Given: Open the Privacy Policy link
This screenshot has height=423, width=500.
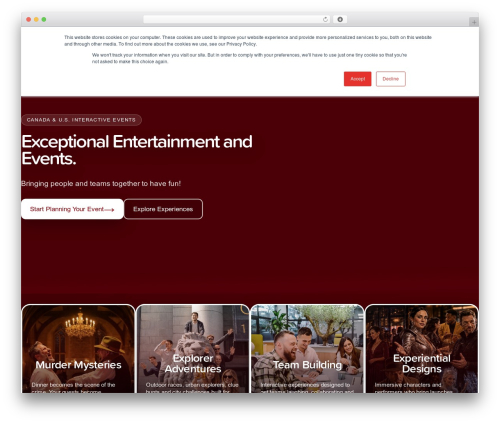Looking at the screenshot, I should click(241, 44).
